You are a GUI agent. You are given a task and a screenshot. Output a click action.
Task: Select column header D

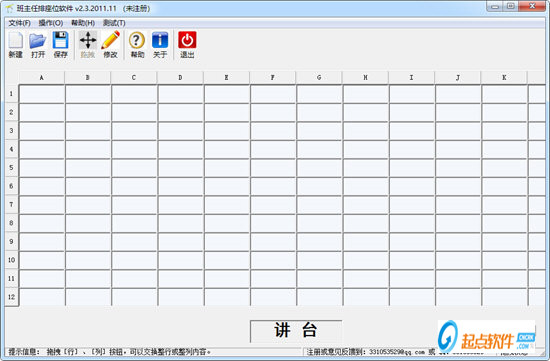click(x=180, y=78)
